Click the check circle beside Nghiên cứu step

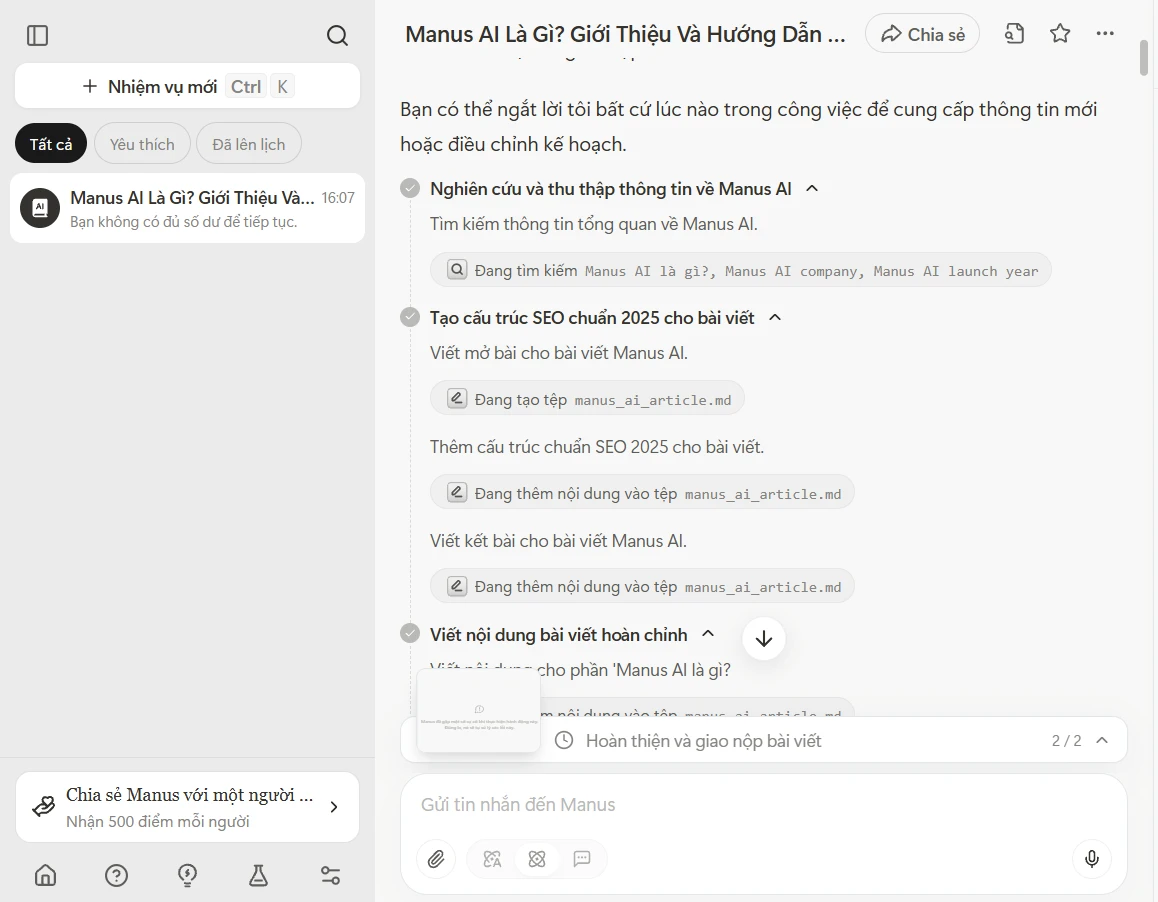point(410,188)
